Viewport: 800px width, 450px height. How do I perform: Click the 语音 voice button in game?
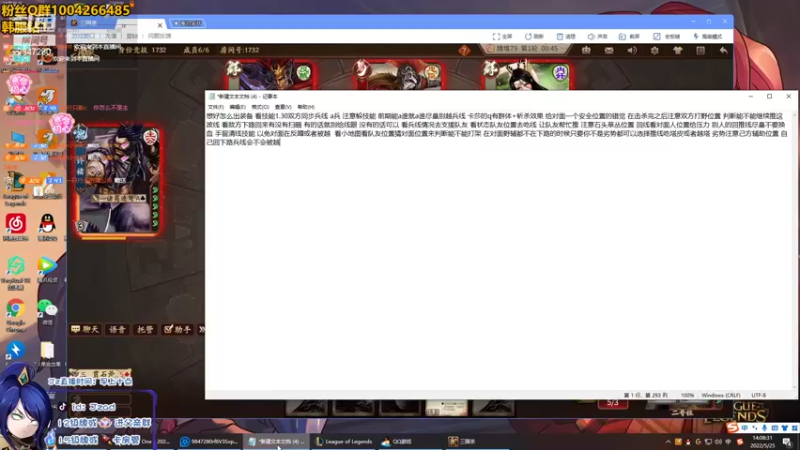pyautogui.click(x=117, y=330)
